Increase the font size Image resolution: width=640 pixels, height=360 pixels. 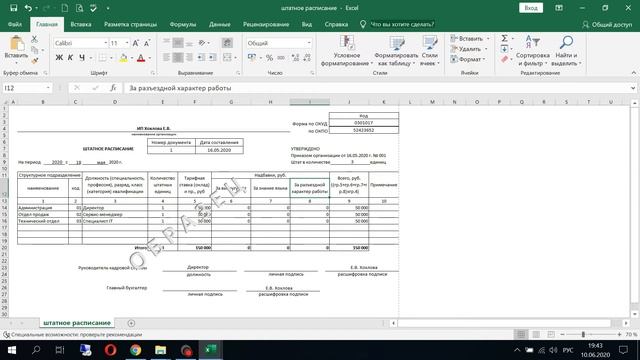[136, 43]
